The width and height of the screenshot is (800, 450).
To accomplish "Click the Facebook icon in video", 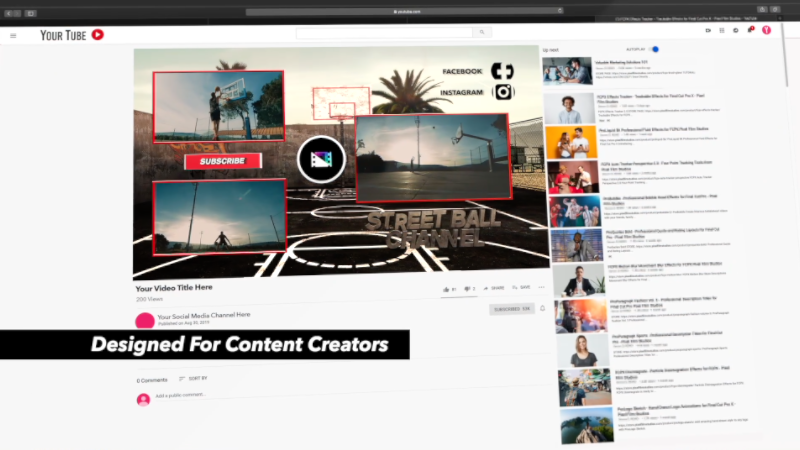I will (503, 71).
